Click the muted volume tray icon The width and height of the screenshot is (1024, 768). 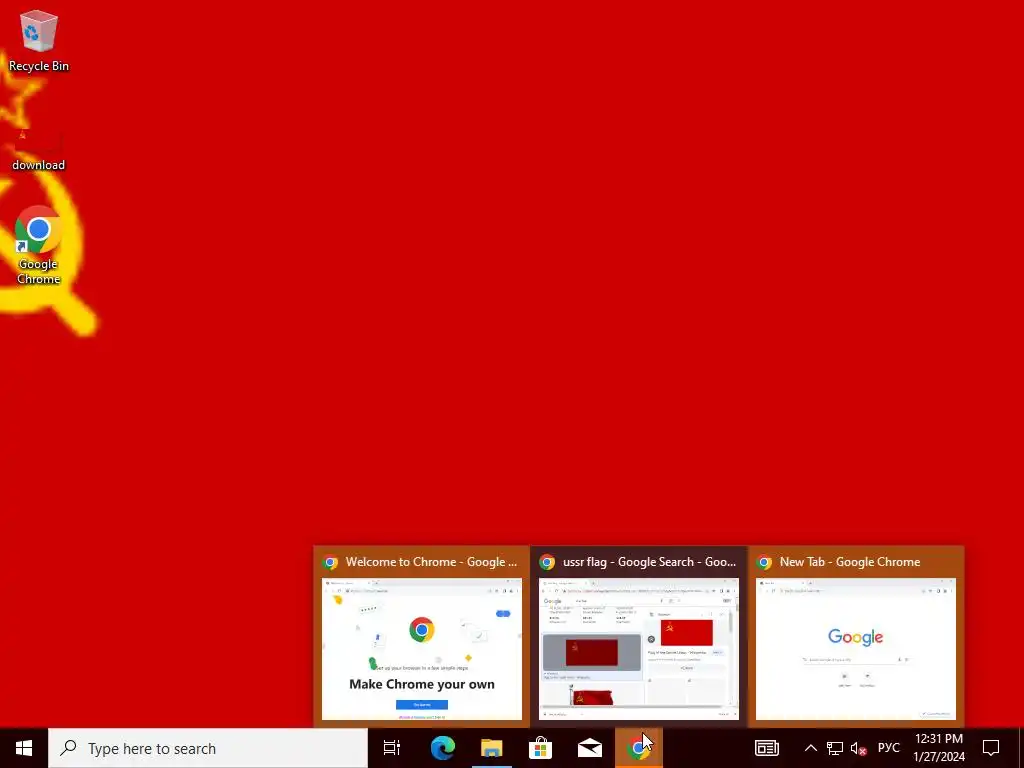point(859,748)
